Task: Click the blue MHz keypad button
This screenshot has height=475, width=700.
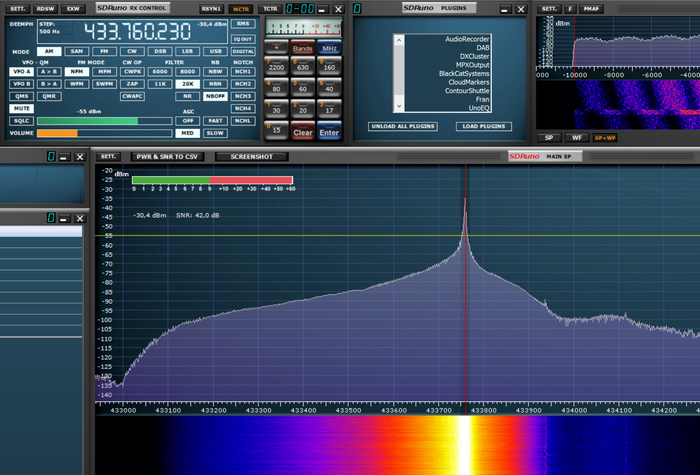Action: coord(329,47)
